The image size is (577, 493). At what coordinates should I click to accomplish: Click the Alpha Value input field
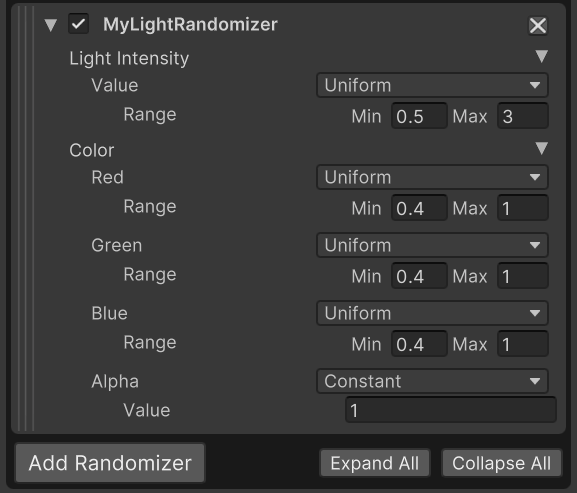tap(451, 410)
